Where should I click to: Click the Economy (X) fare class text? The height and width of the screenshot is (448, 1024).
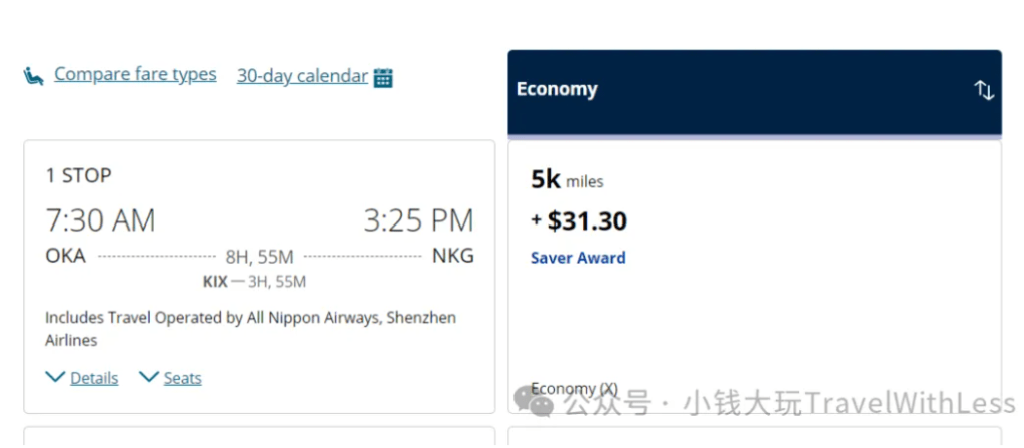coord(574,389)
